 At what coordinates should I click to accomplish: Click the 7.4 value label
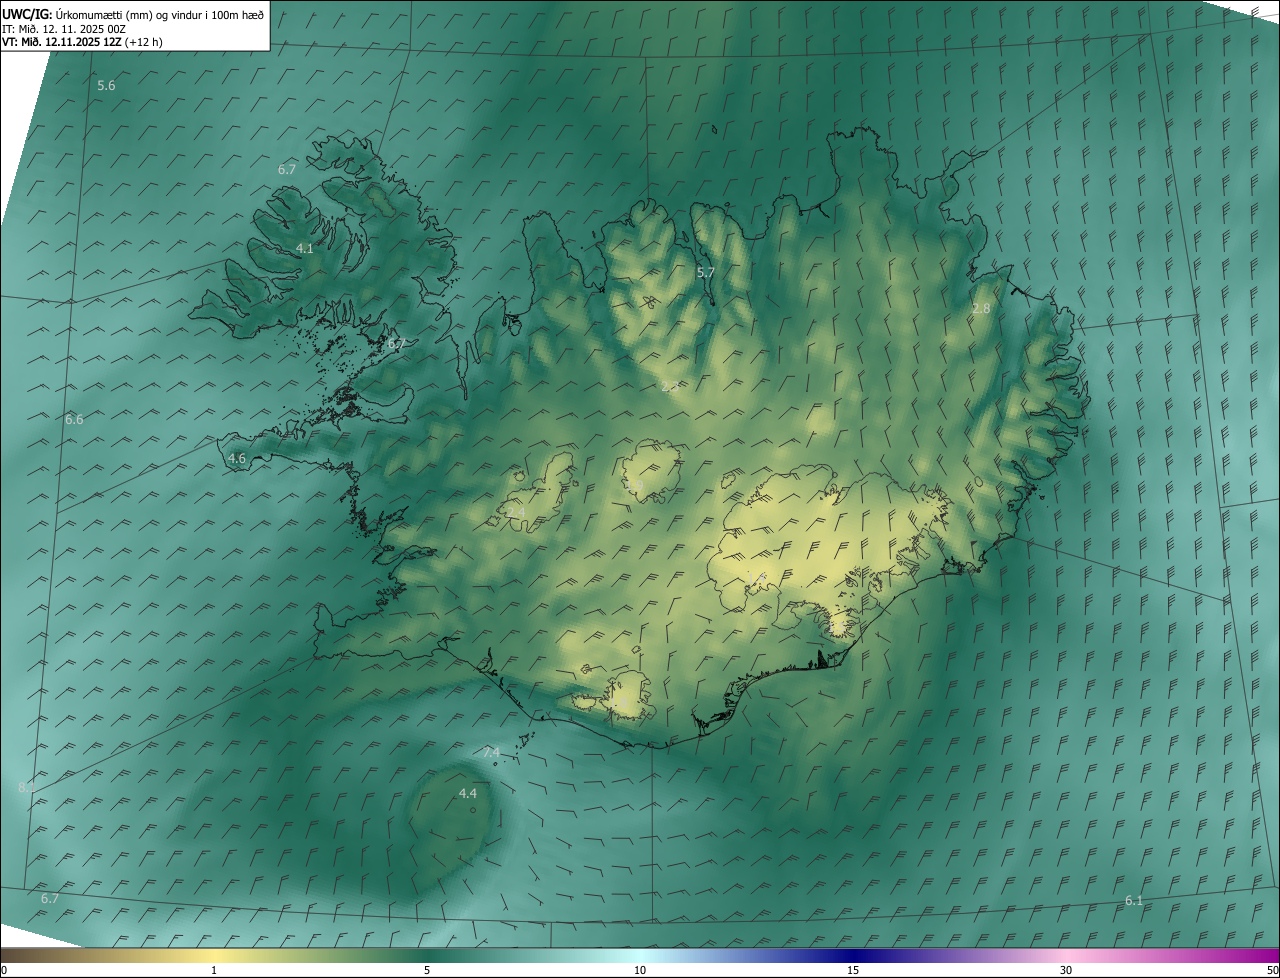(x=491, y=753)
